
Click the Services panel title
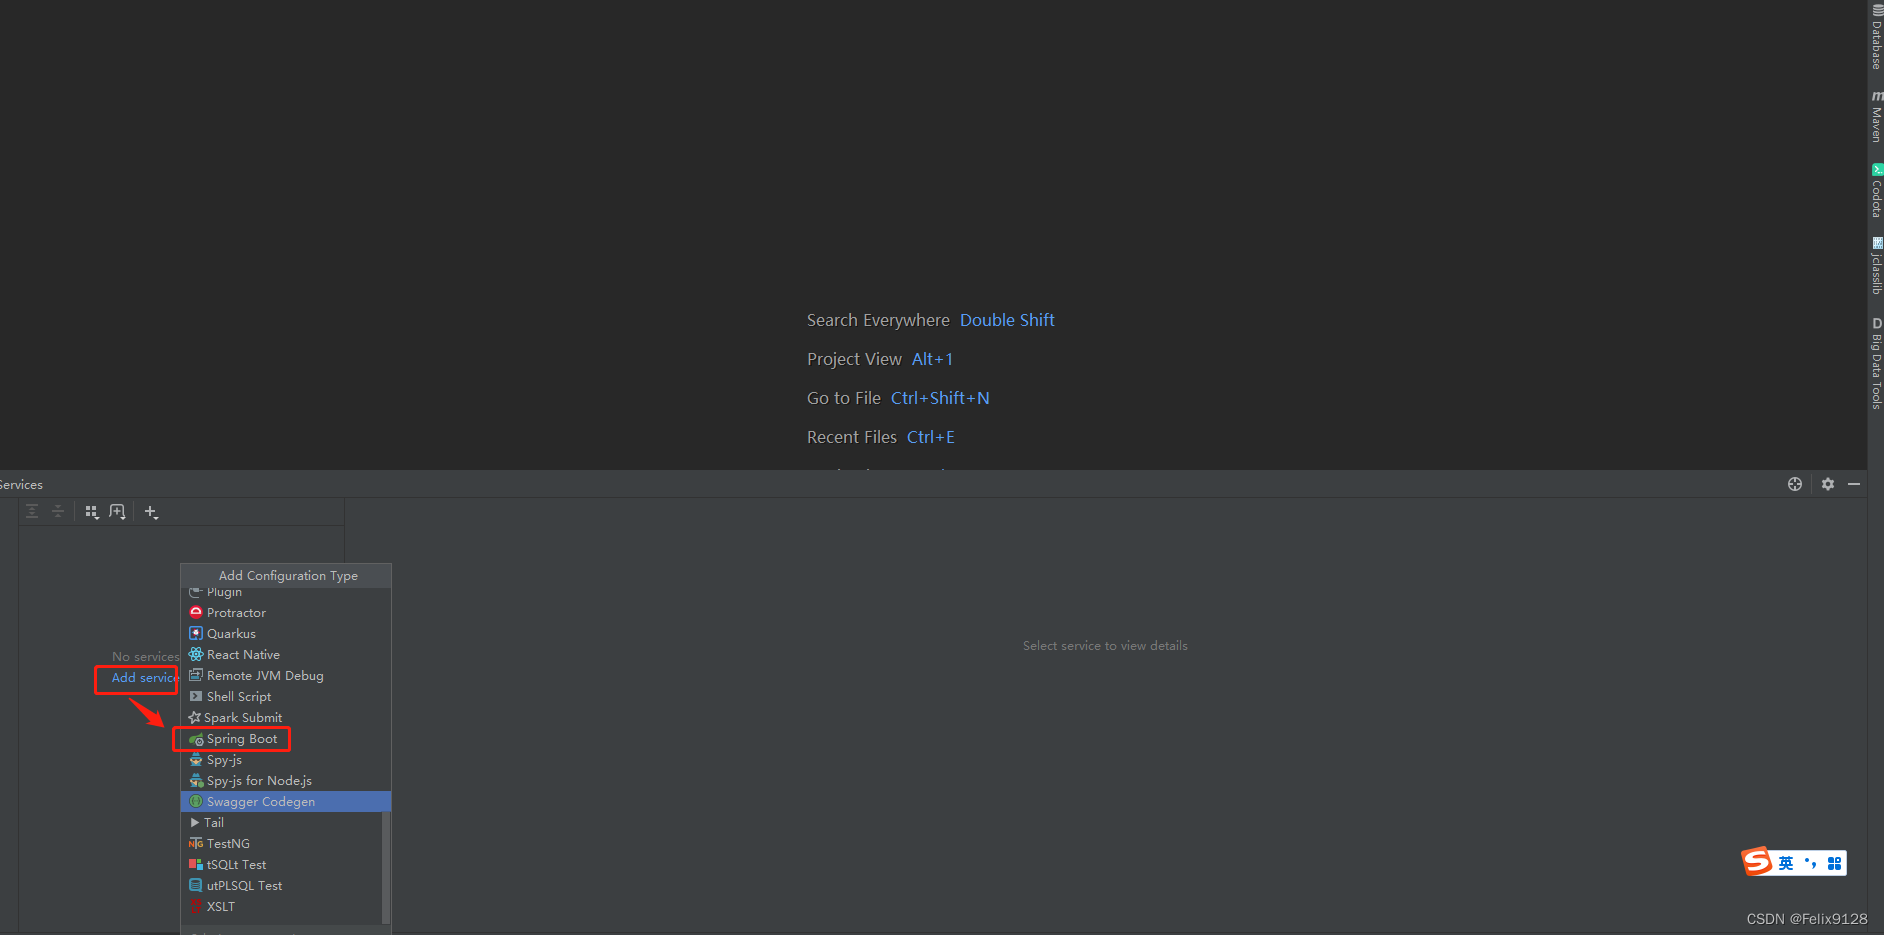[21, 484]
